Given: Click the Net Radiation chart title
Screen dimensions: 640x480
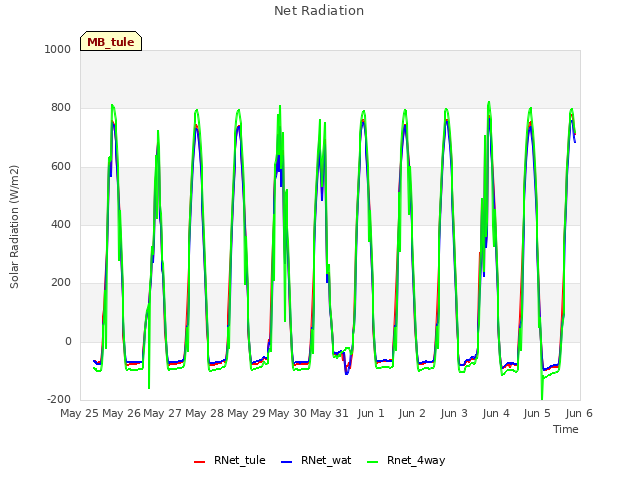Looking at the screenshot, I should coord(319,11).
